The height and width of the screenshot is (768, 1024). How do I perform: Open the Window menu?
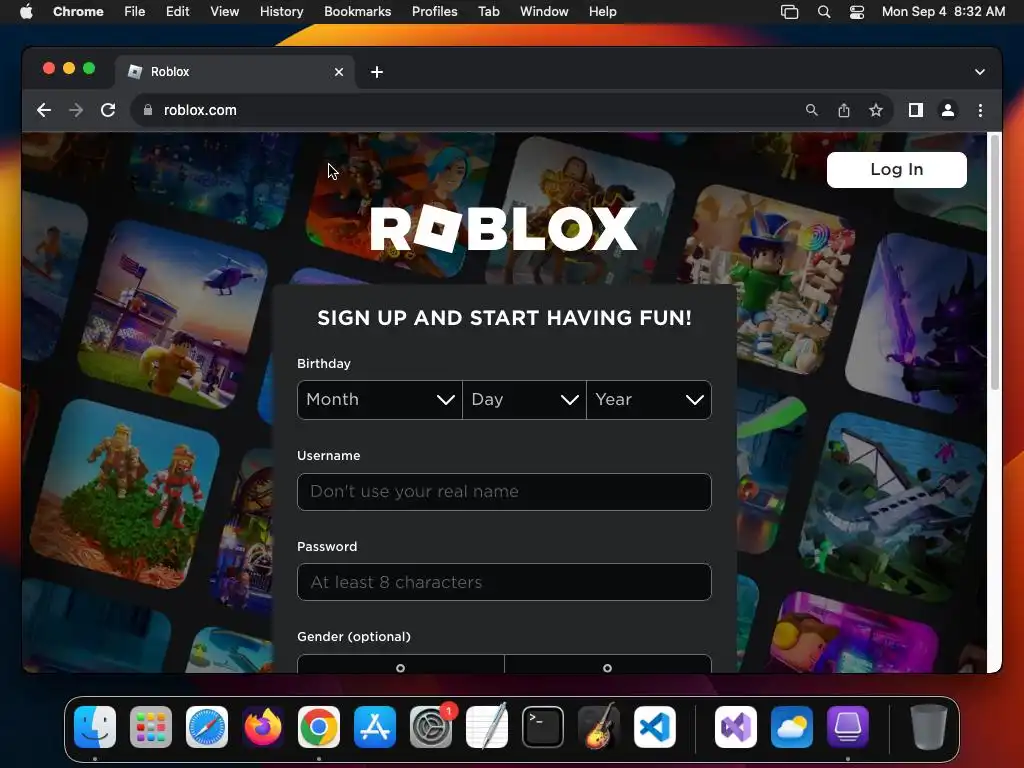544,12
